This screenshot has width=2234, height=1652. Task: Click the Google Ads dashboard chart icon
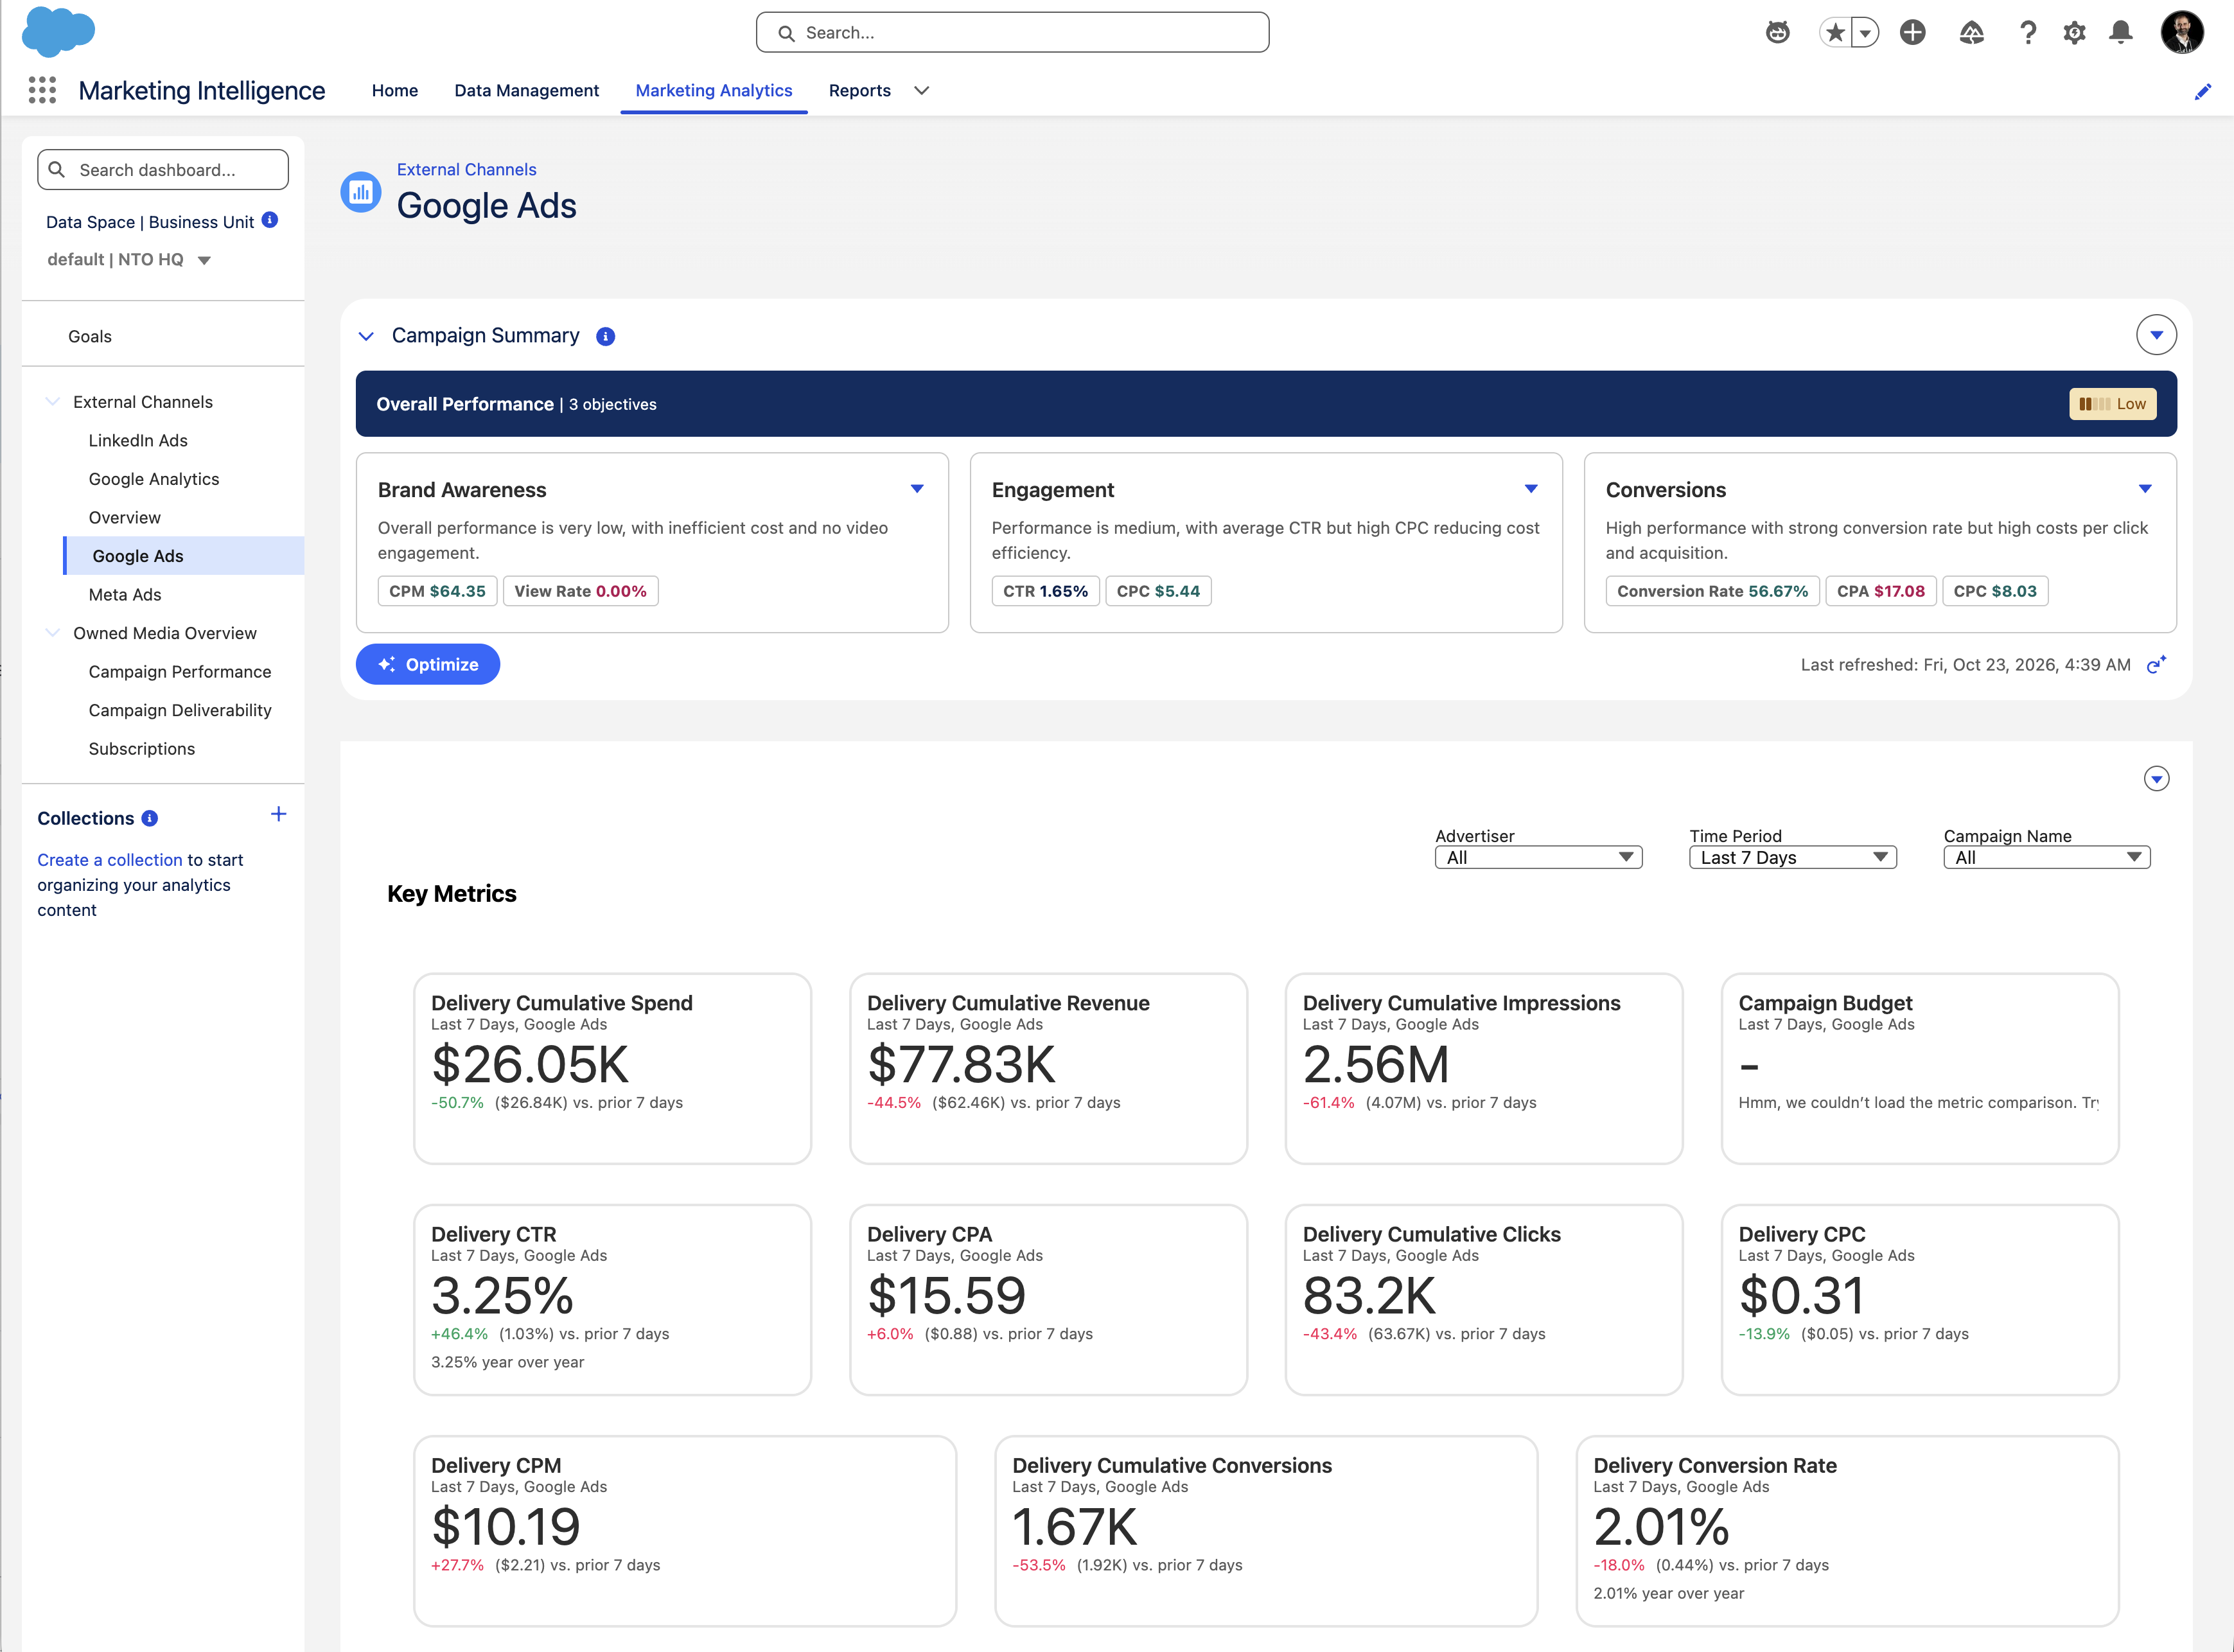click(361, 192)
